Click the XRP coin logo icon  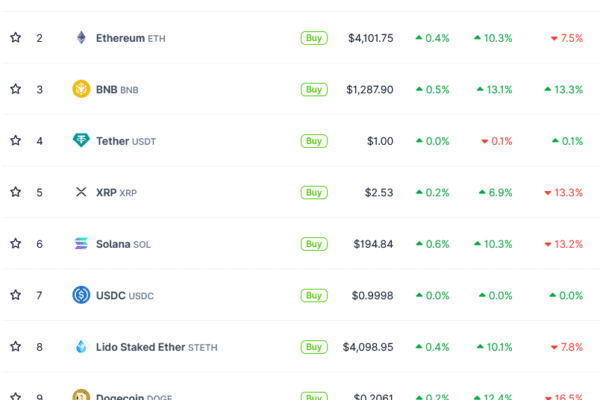(x=81, y=192)
